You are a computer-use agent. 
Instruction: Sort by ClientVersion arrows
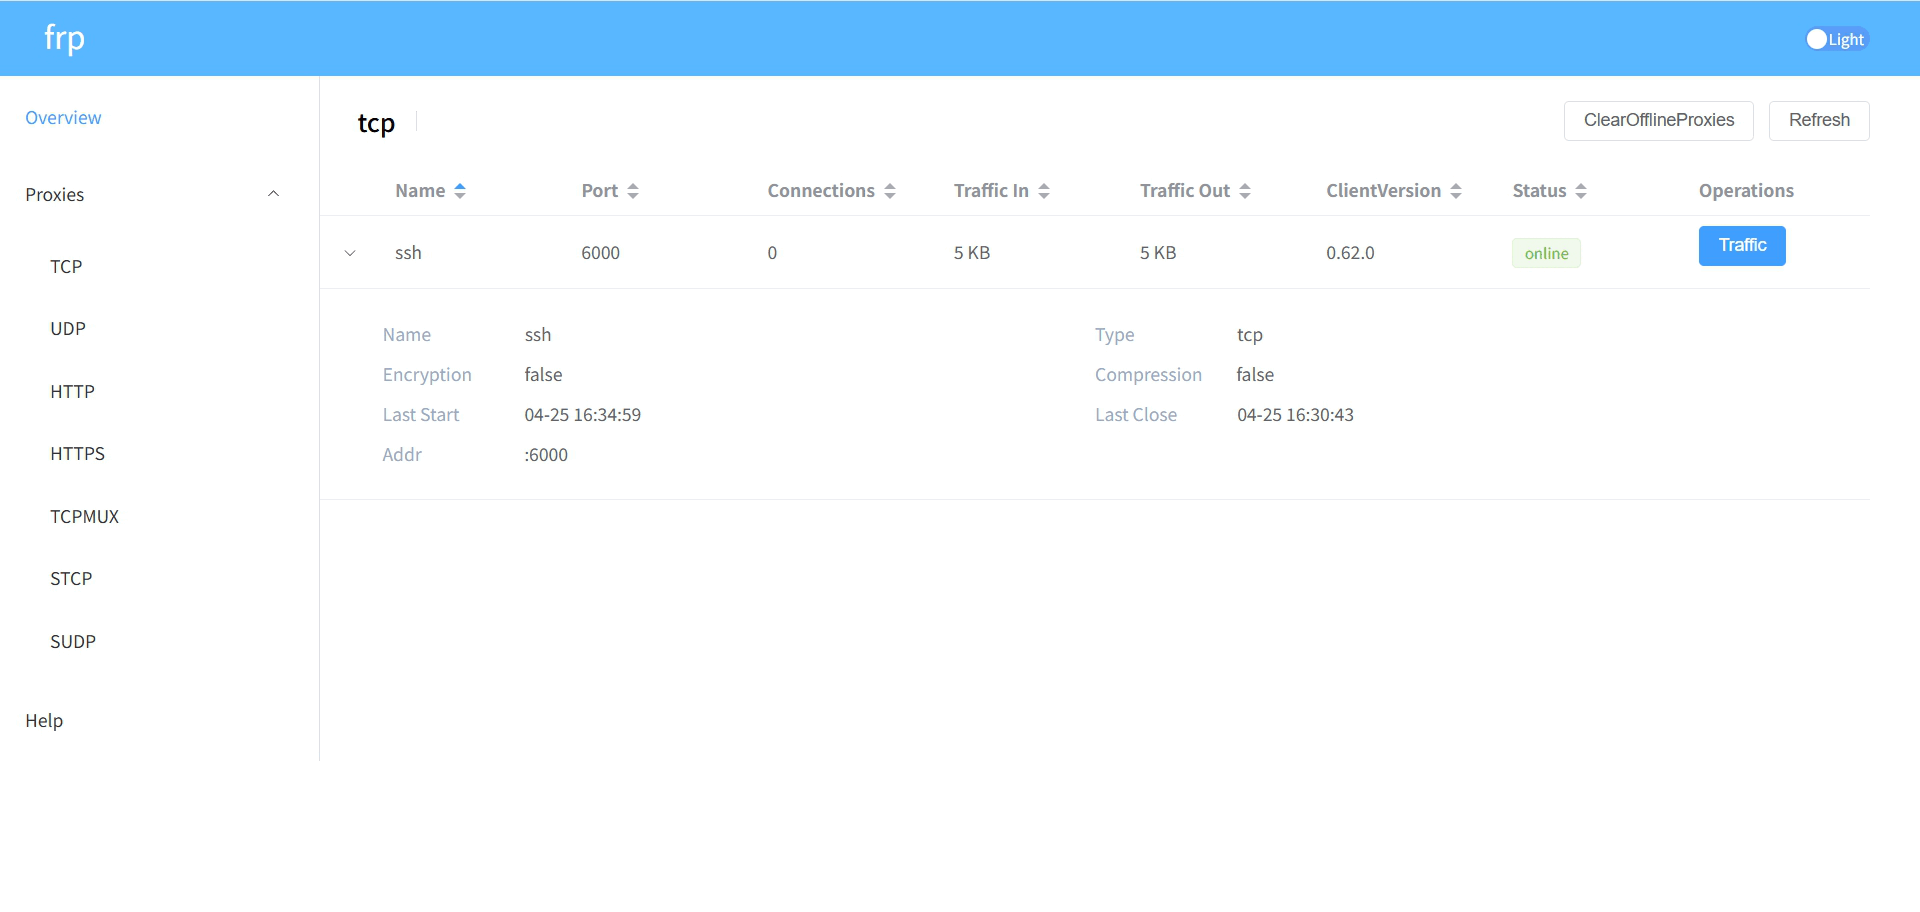(x=1455, y=191)
